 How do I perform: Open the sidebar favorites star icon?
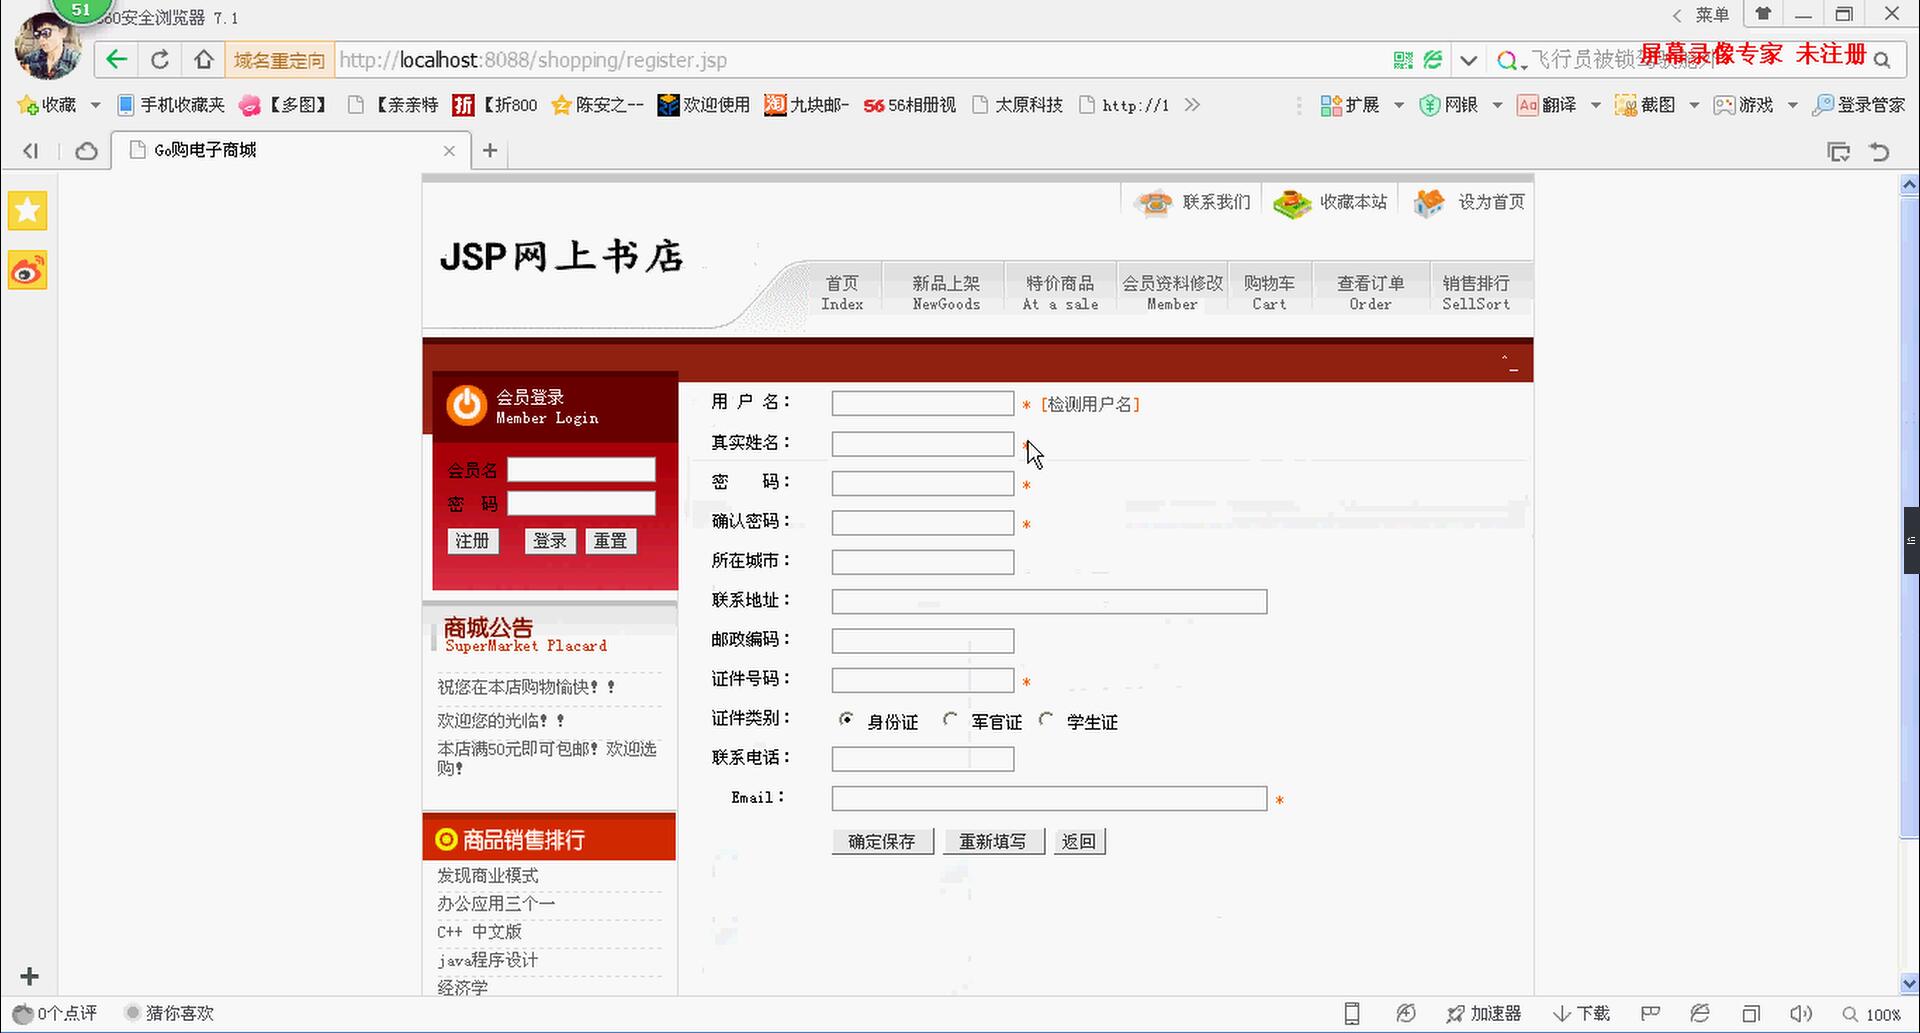(28, 211)
